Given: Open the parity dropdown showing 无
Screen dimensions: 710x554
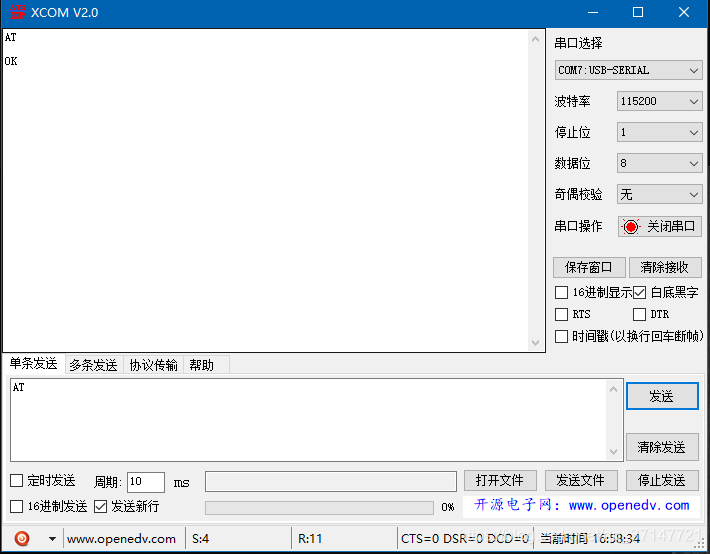Looking at the screenshot, I should (659, 194).
